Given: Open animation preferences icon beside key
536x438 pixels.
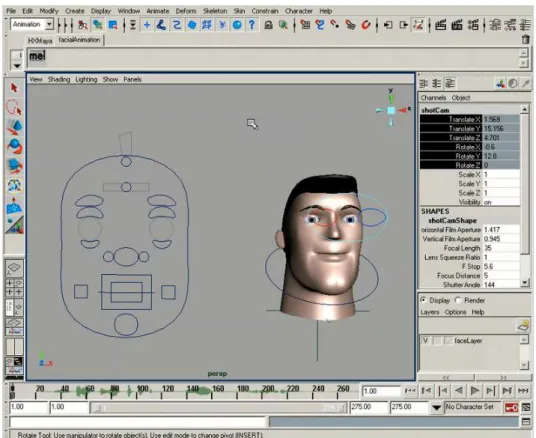Looking at the screenshot, I should pos(526,407).
